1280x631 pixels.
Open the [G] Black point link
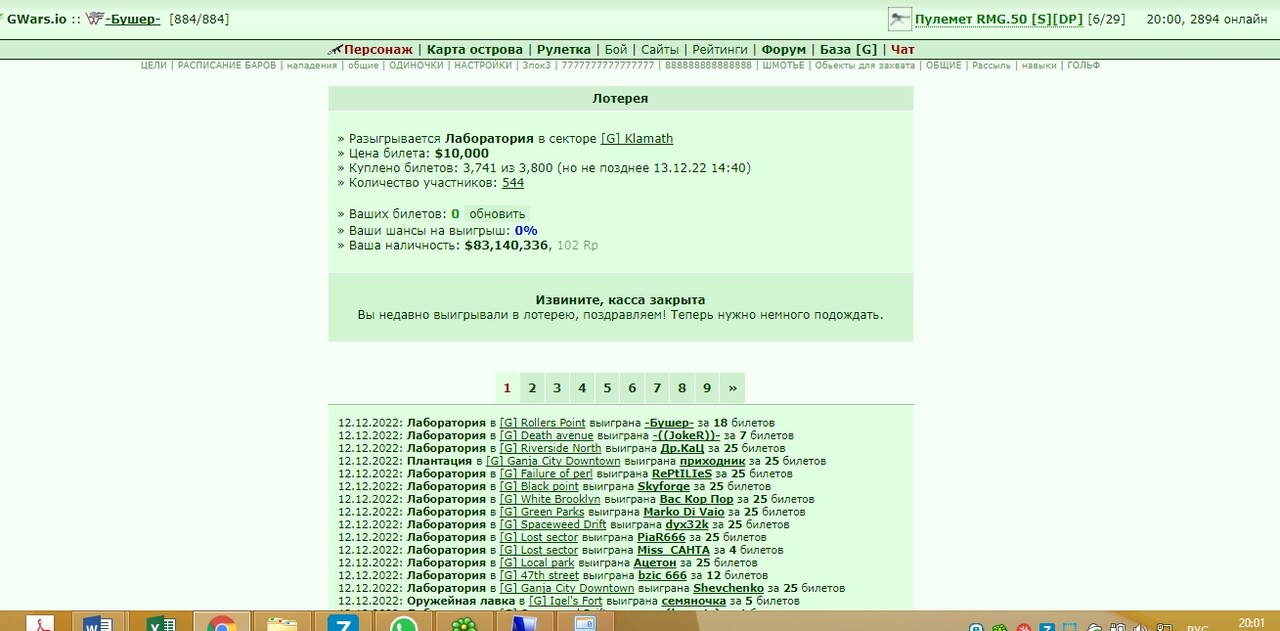coord(540,486)
